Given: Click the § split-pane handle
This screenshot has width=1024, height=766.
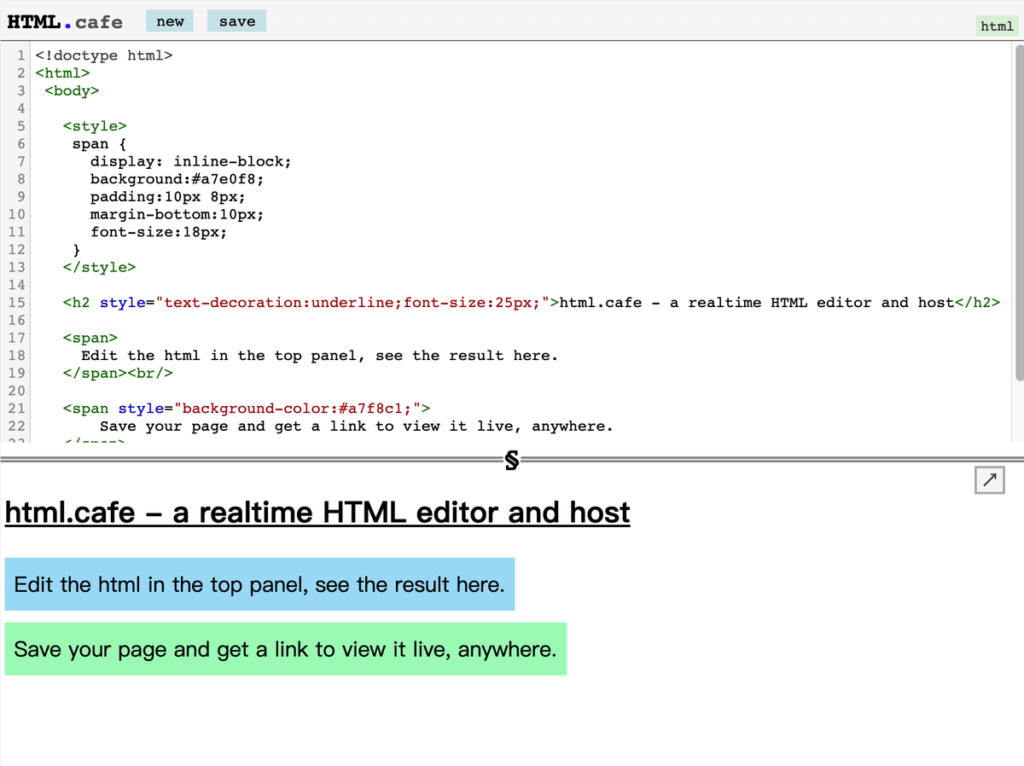Looking at the screenshot, I should (x=512, y=460).
